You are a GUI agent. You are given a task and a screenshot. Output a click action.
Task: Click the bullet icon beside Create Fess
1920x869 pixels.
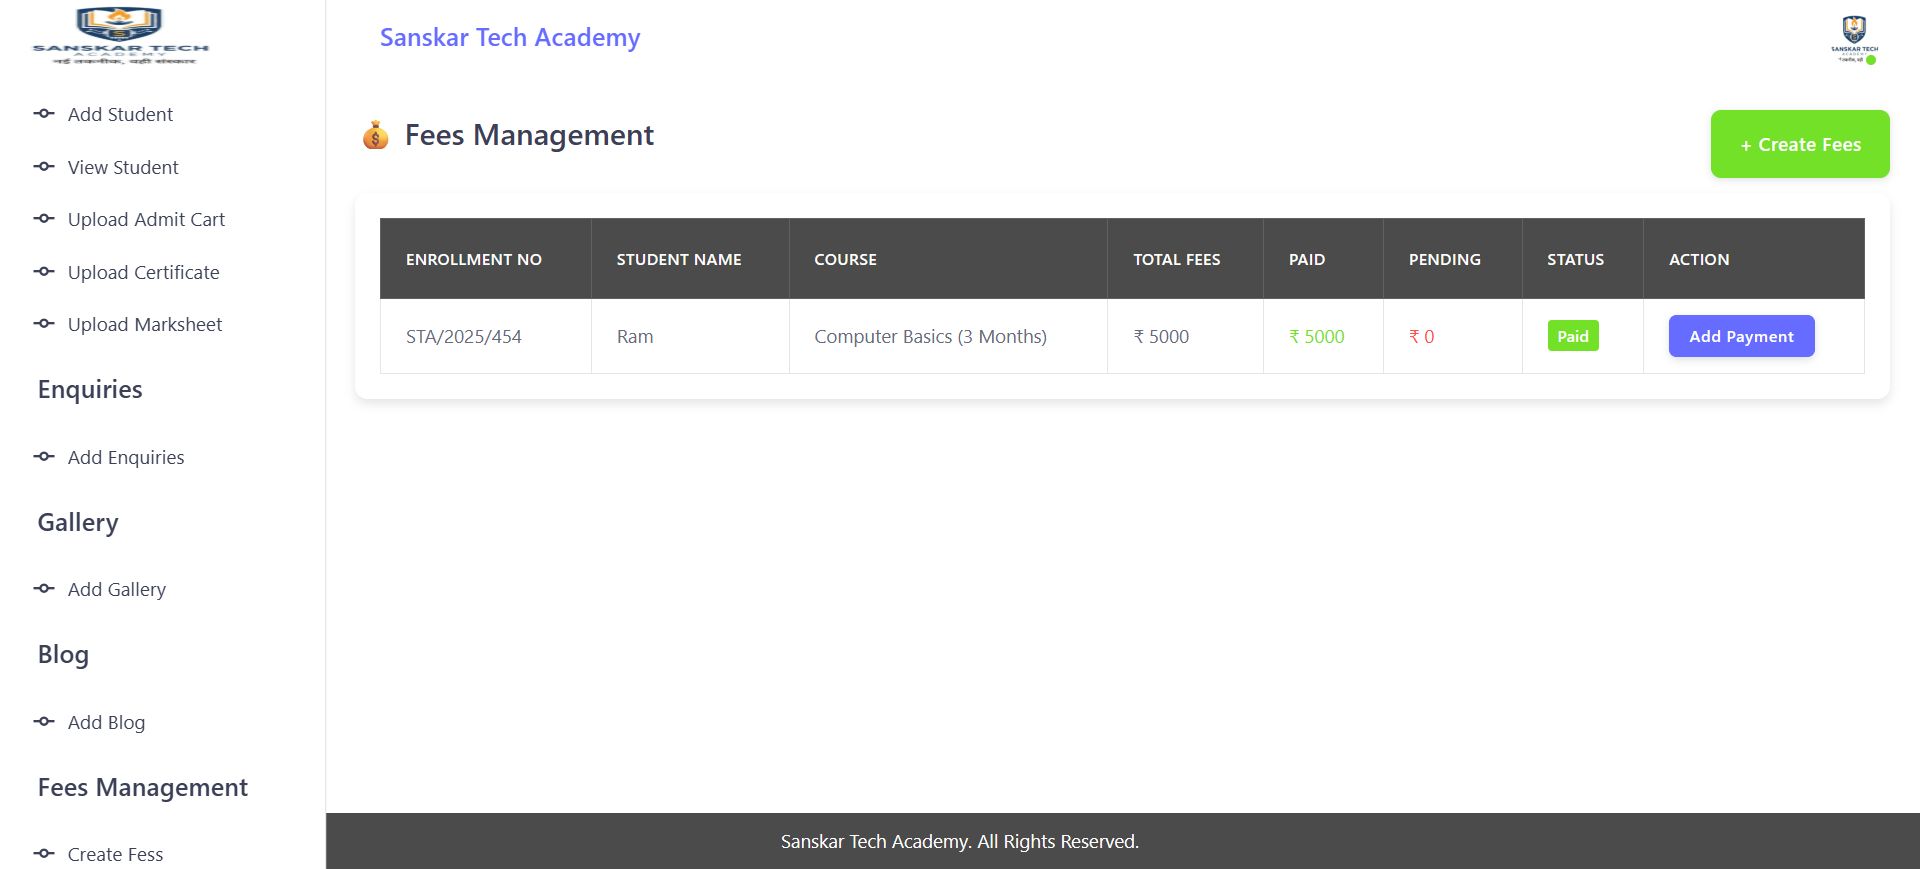pos(44,854)
